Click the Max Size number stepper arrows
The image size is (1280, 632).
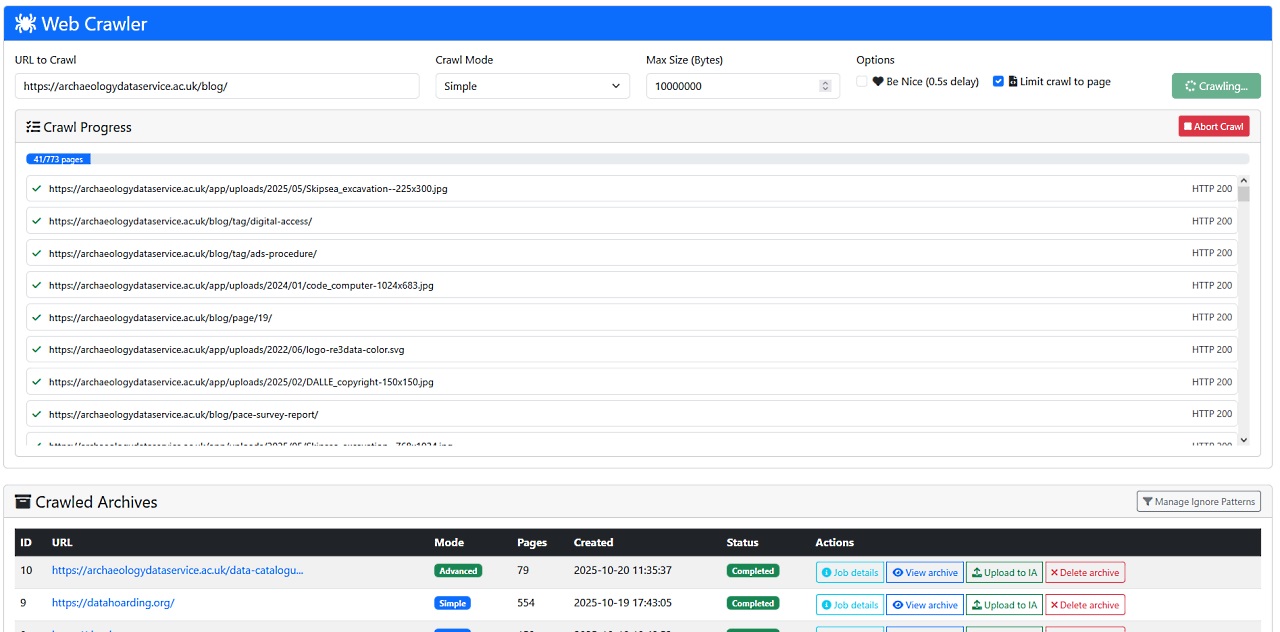point(825,86)
